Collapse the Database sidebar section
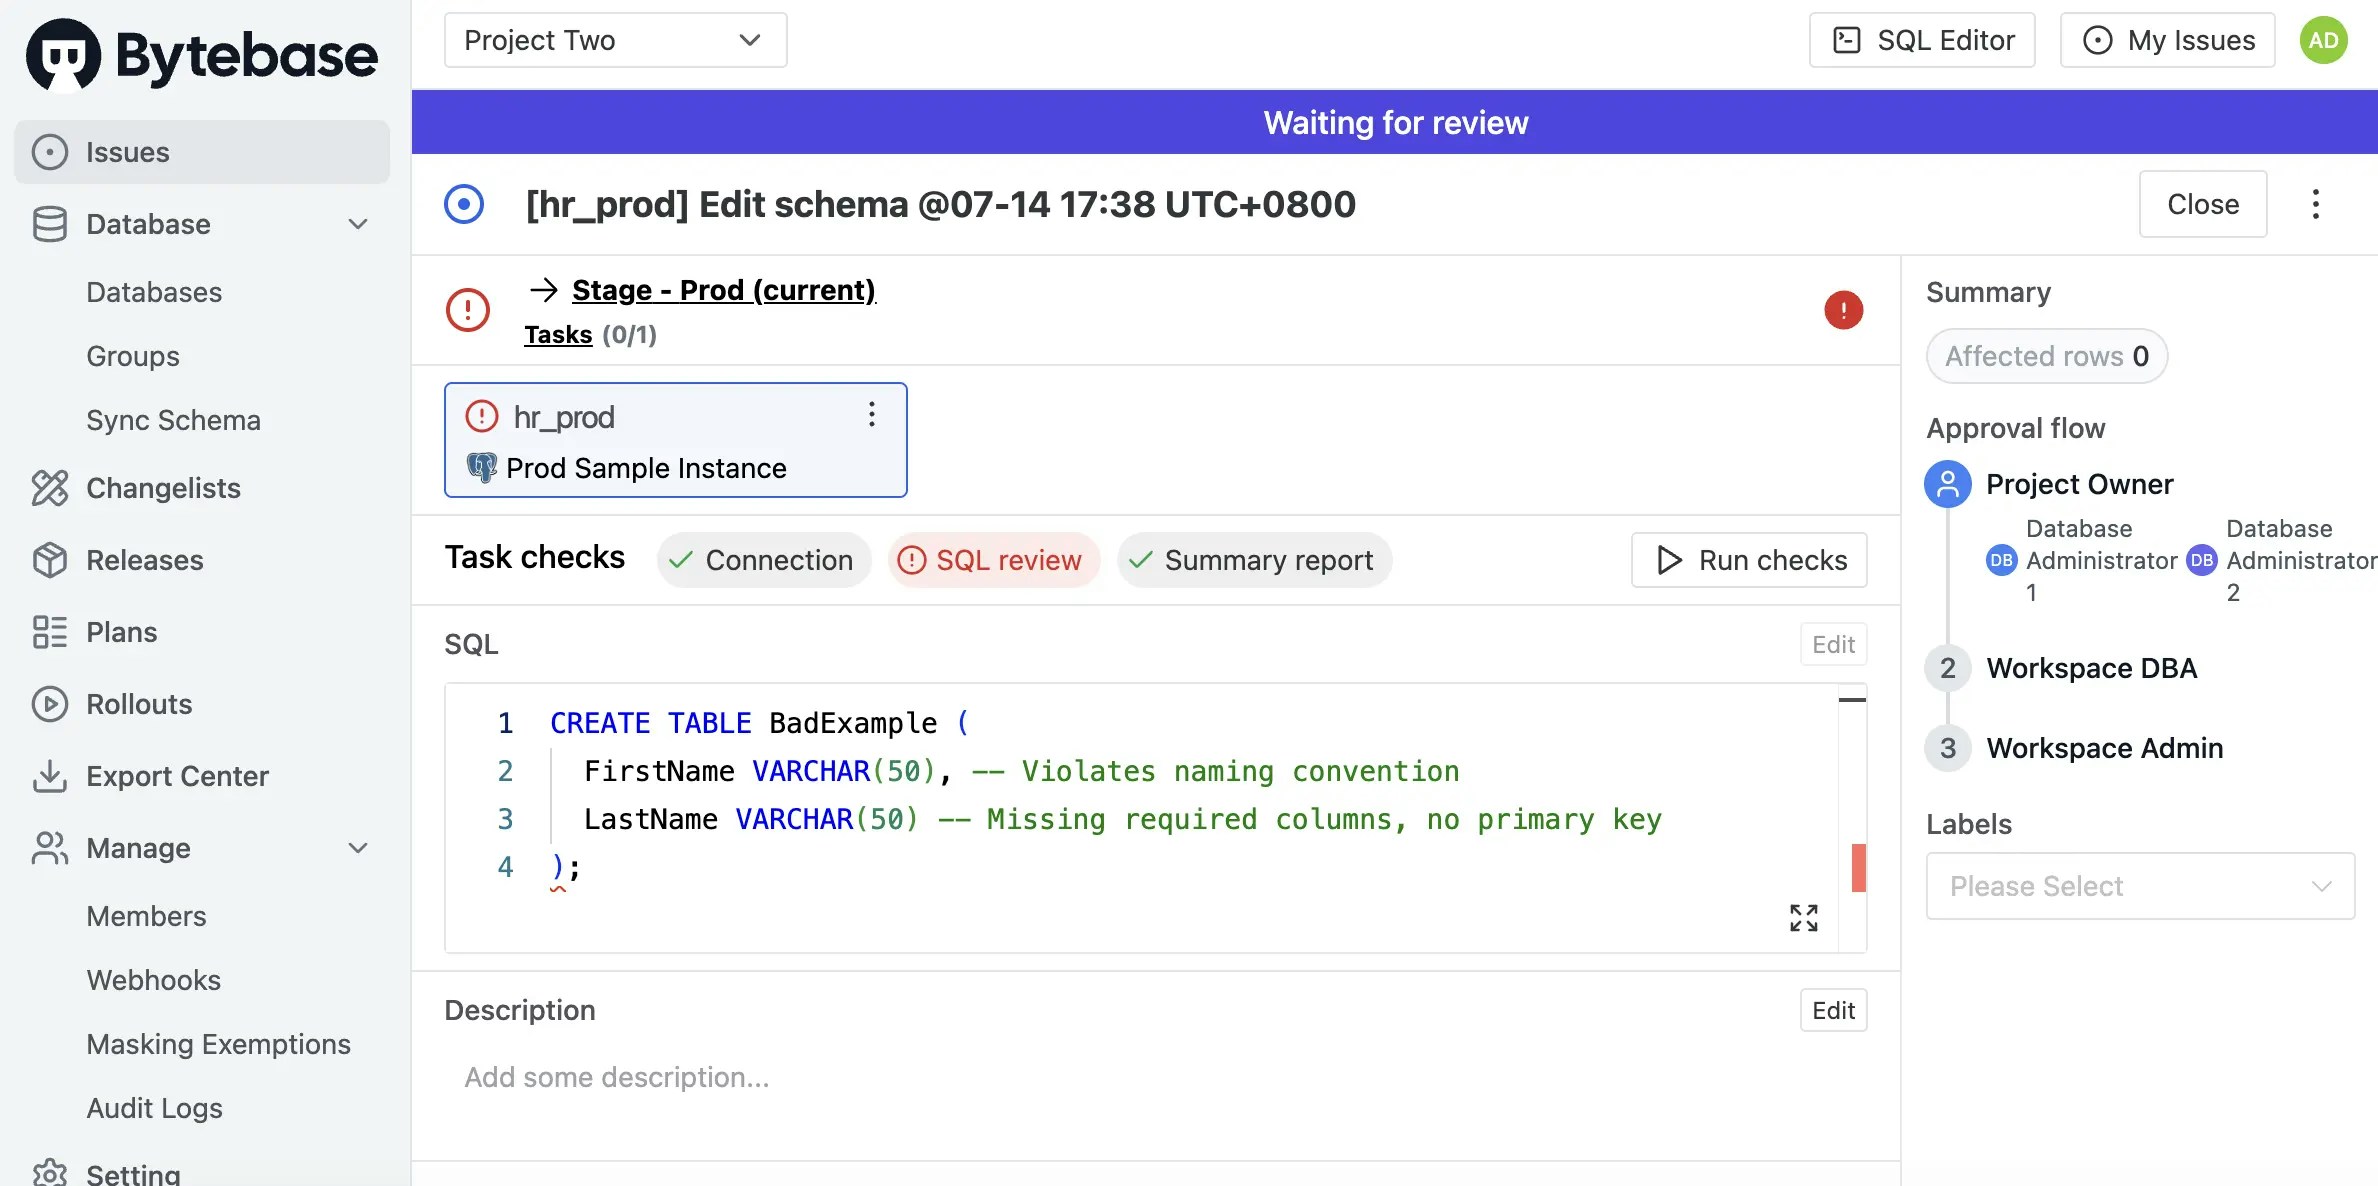Image resolution: width=2378 pixels, height=1186 pixels. [x=357, y=224]
